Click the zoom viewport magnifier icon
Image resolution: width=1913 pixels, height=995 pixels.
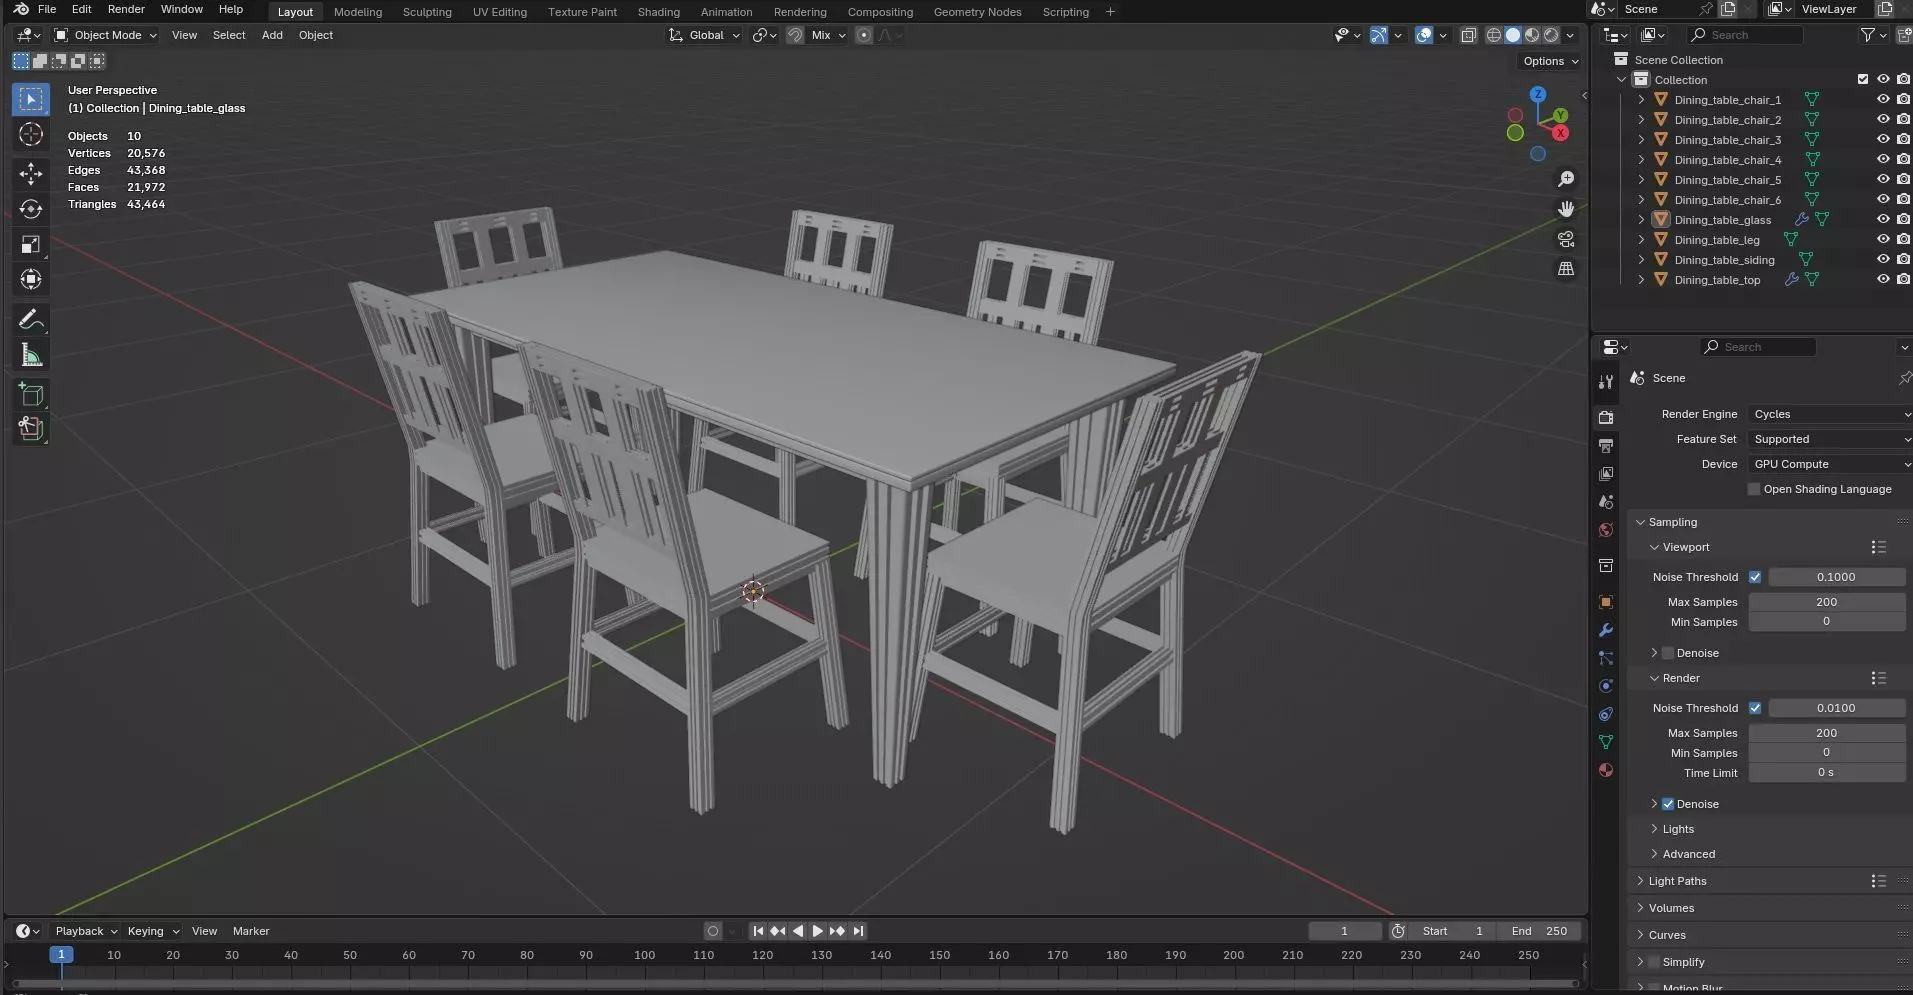coord(1566,179)
